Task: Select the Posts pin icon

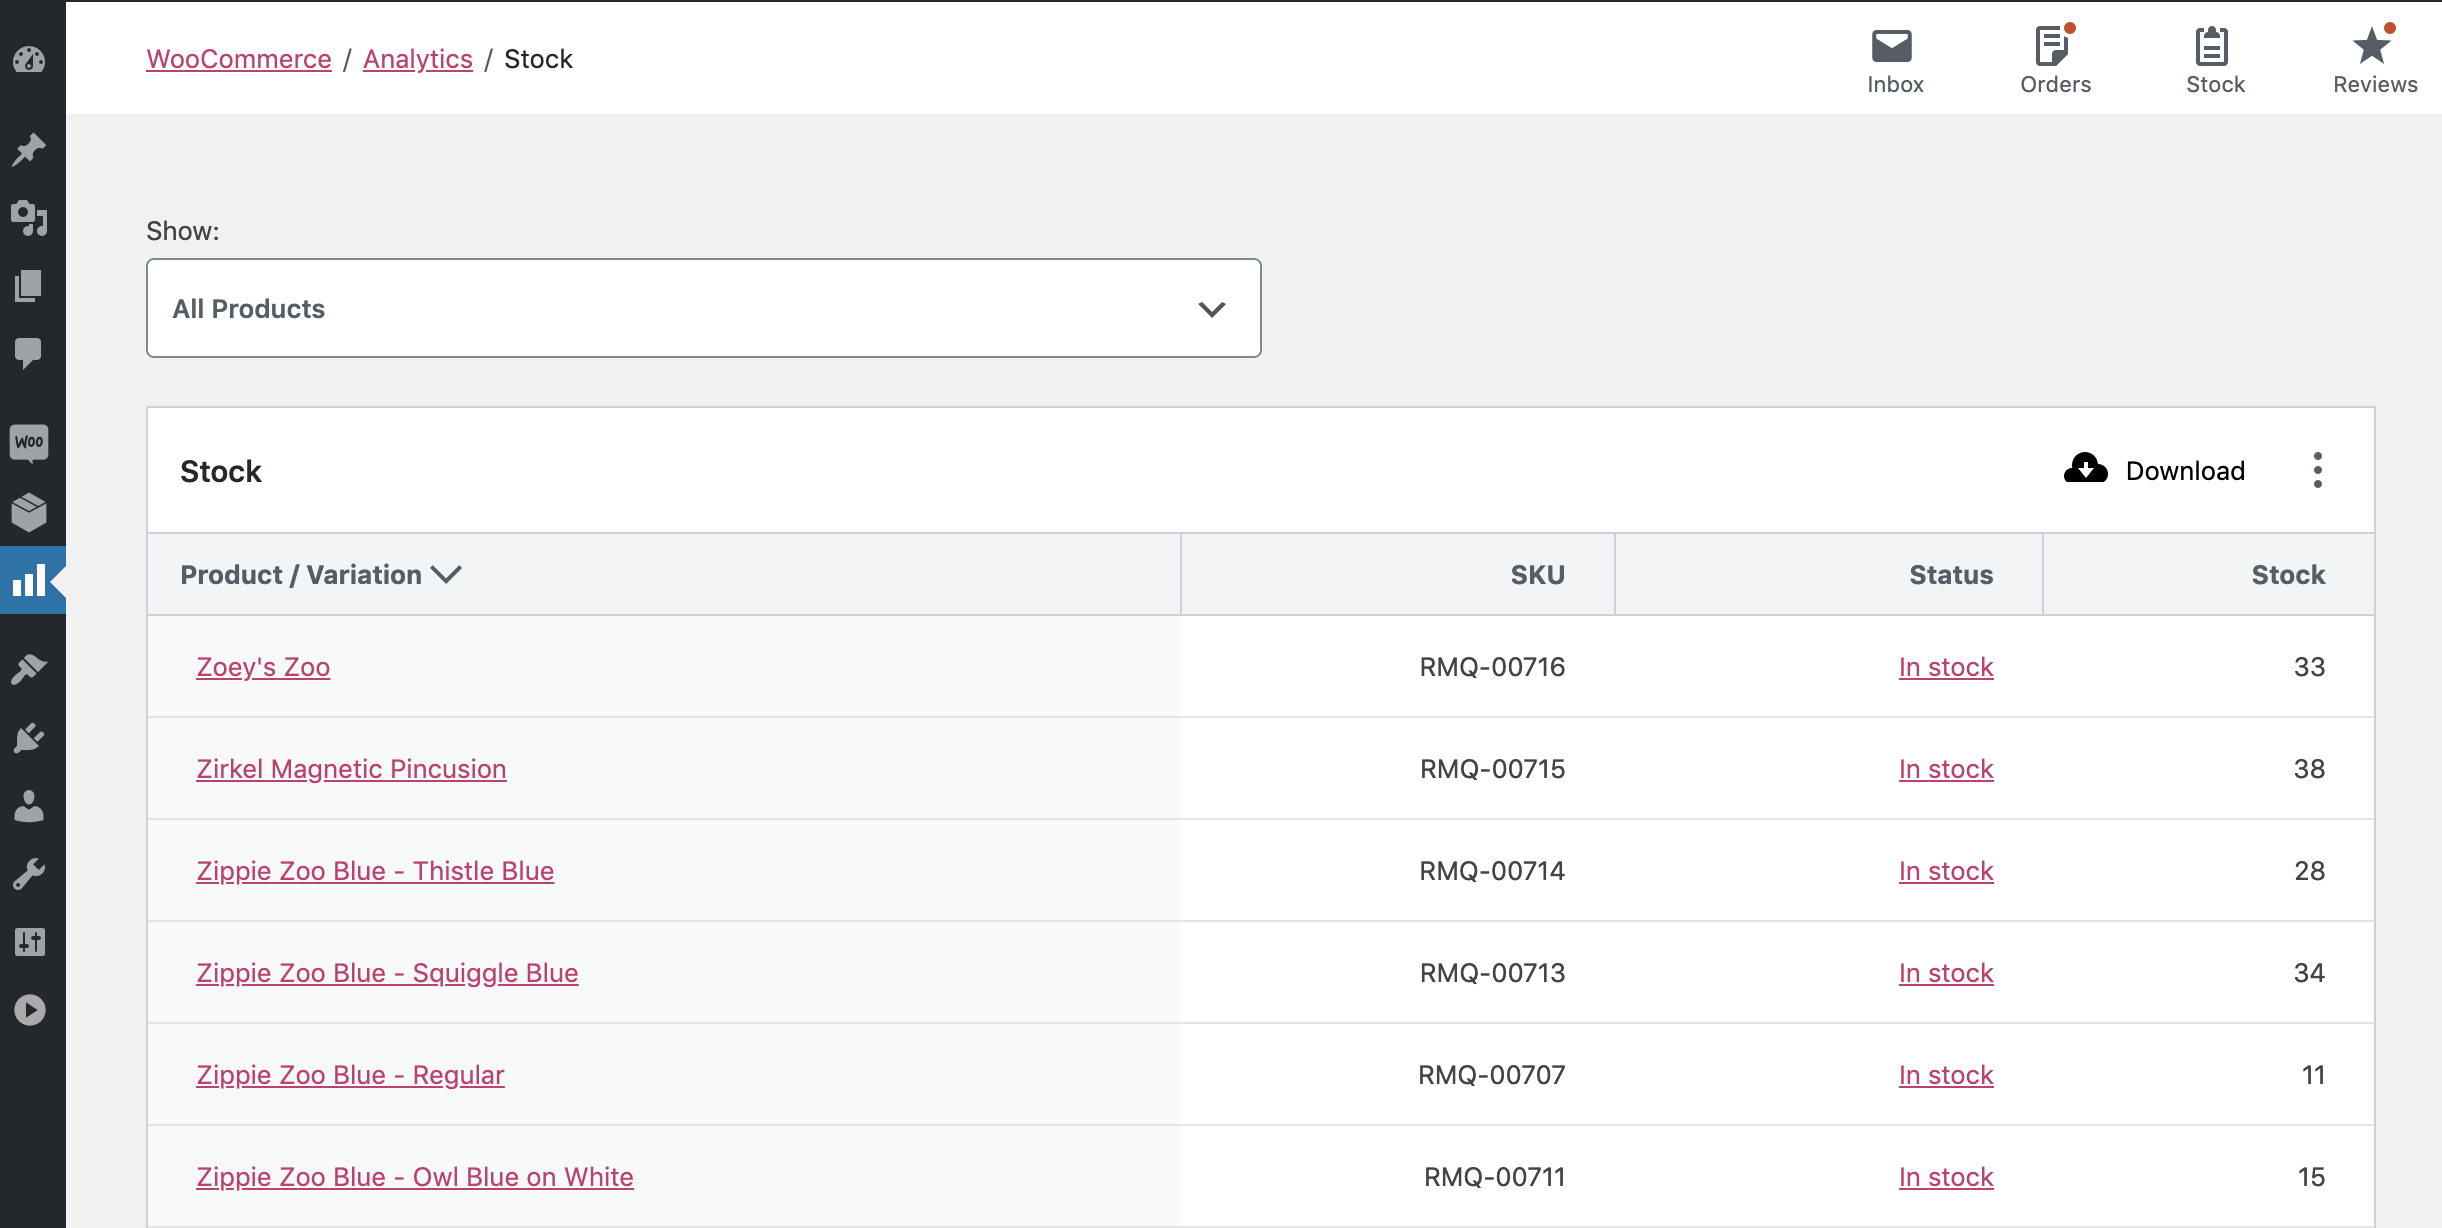Action: tap(29, 148)
